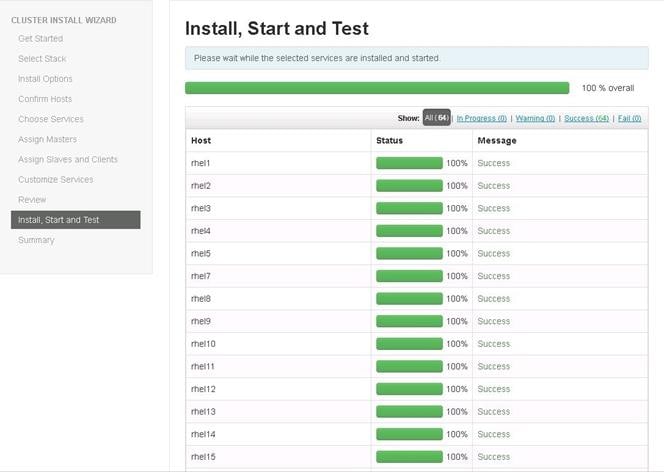Screen dimensions: 664x472
Task: Open Assign Slaves and Clients step
Action: coord(68,160)
